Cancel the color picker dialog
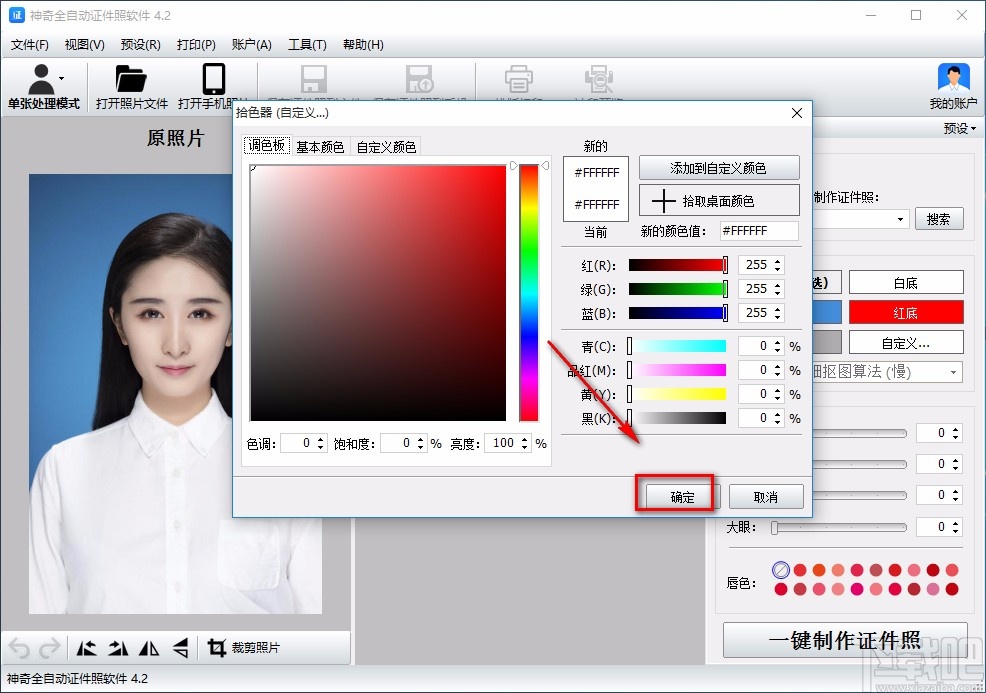Screen dimensions: 986x693 click(x=765, y=497)
